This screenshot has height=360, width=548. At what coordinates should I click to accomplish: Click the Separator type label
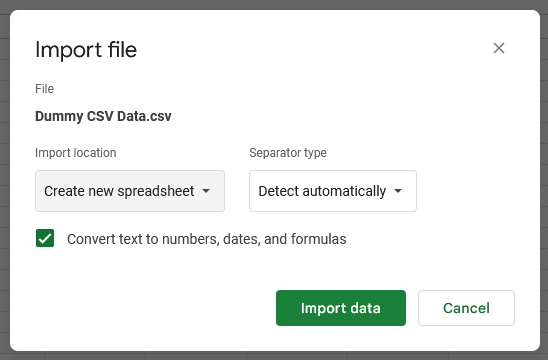tap(288, 153)
